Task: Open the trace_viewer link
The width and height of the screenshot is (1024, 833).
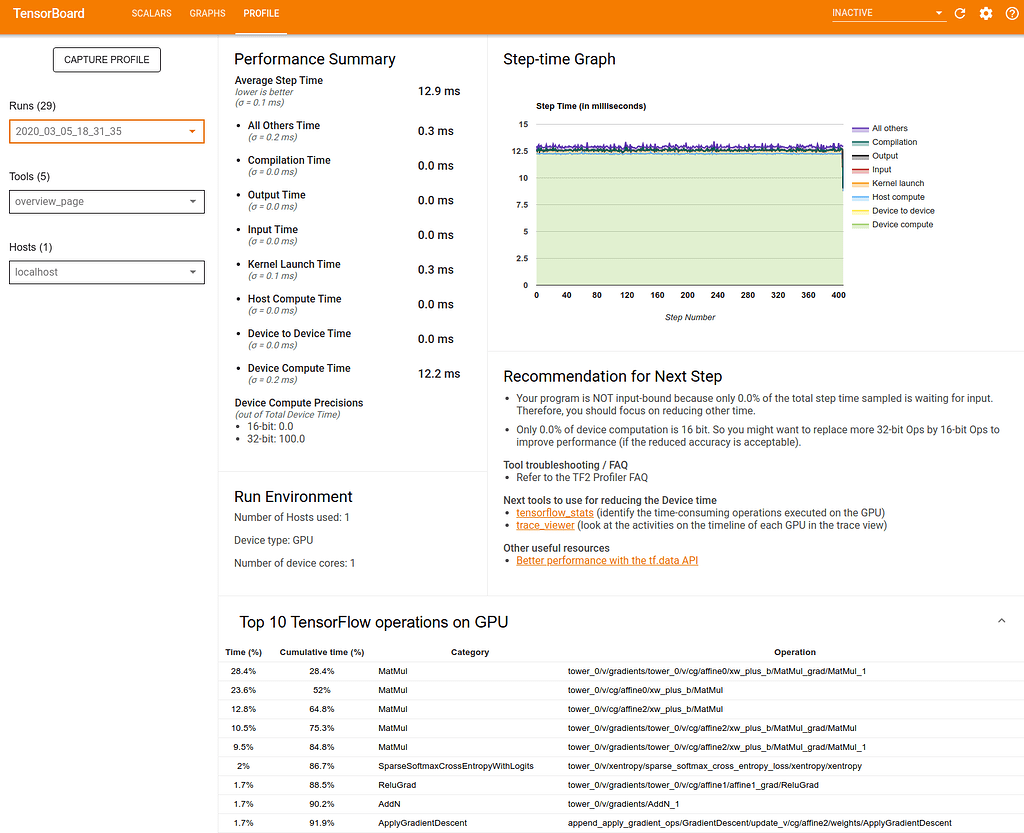Action: tap(545, 524)
